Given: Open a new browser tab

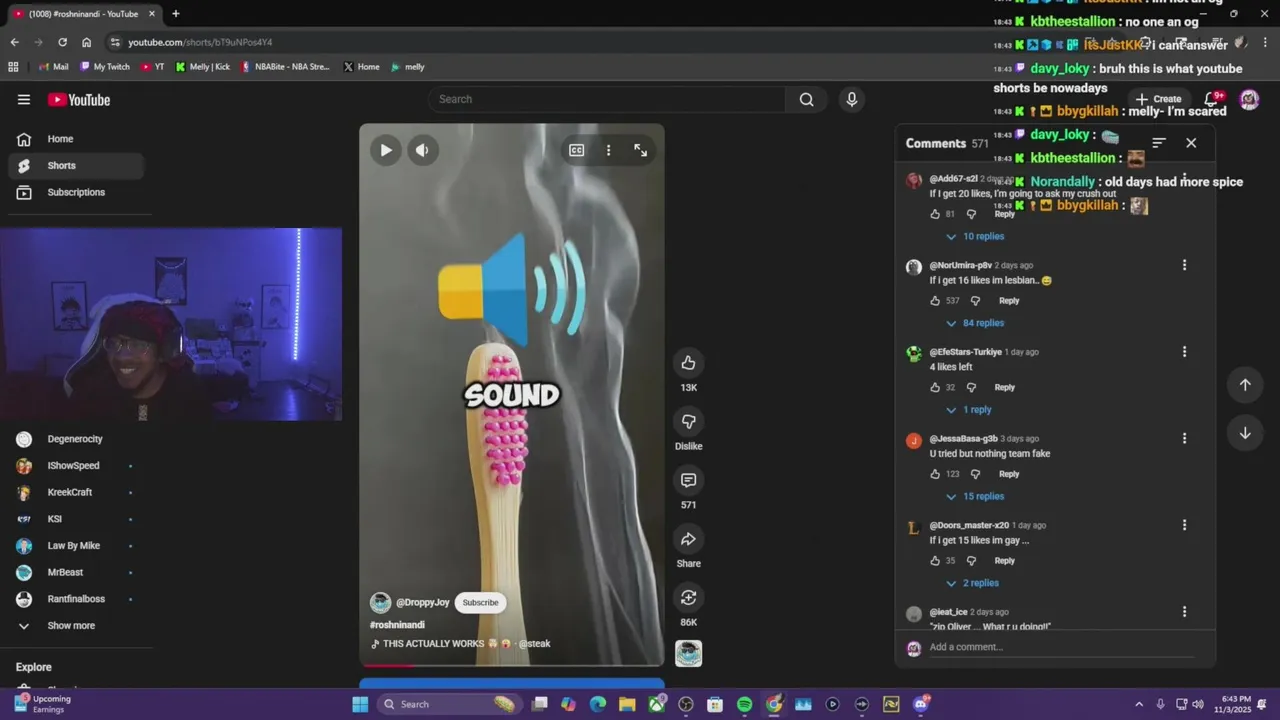Looking at the screenshot, I should click(x=176, y=14).
